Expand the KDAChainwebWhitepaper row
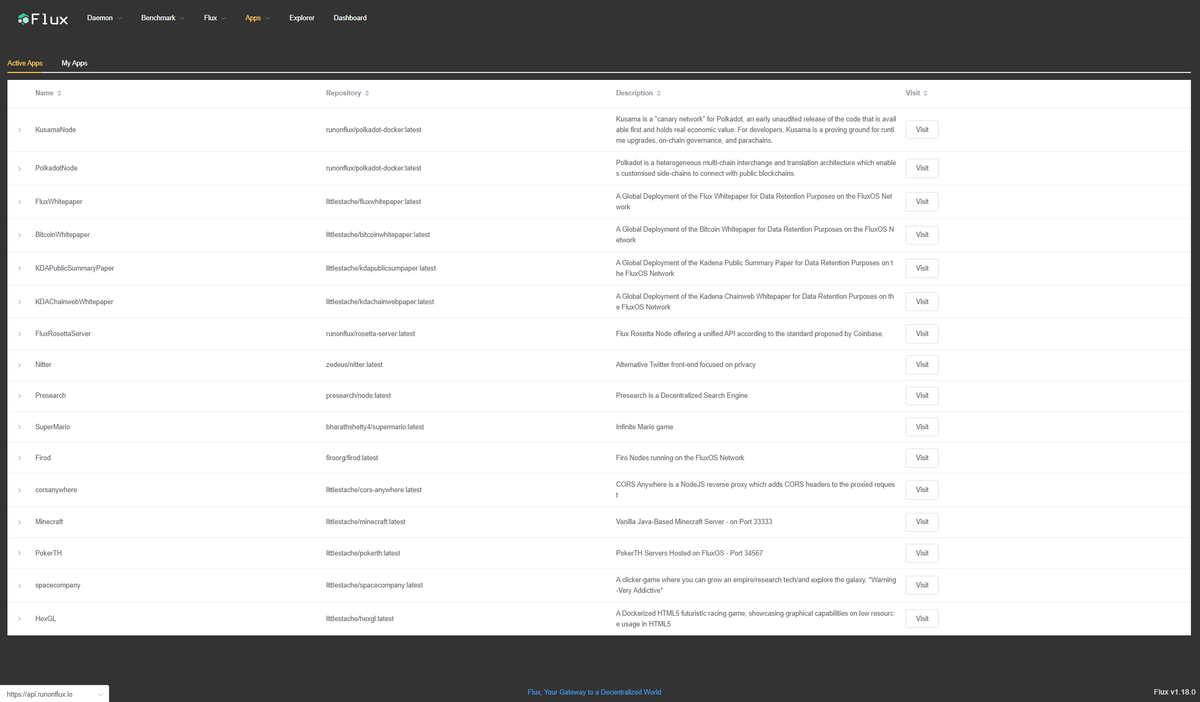 click(19, 302)
